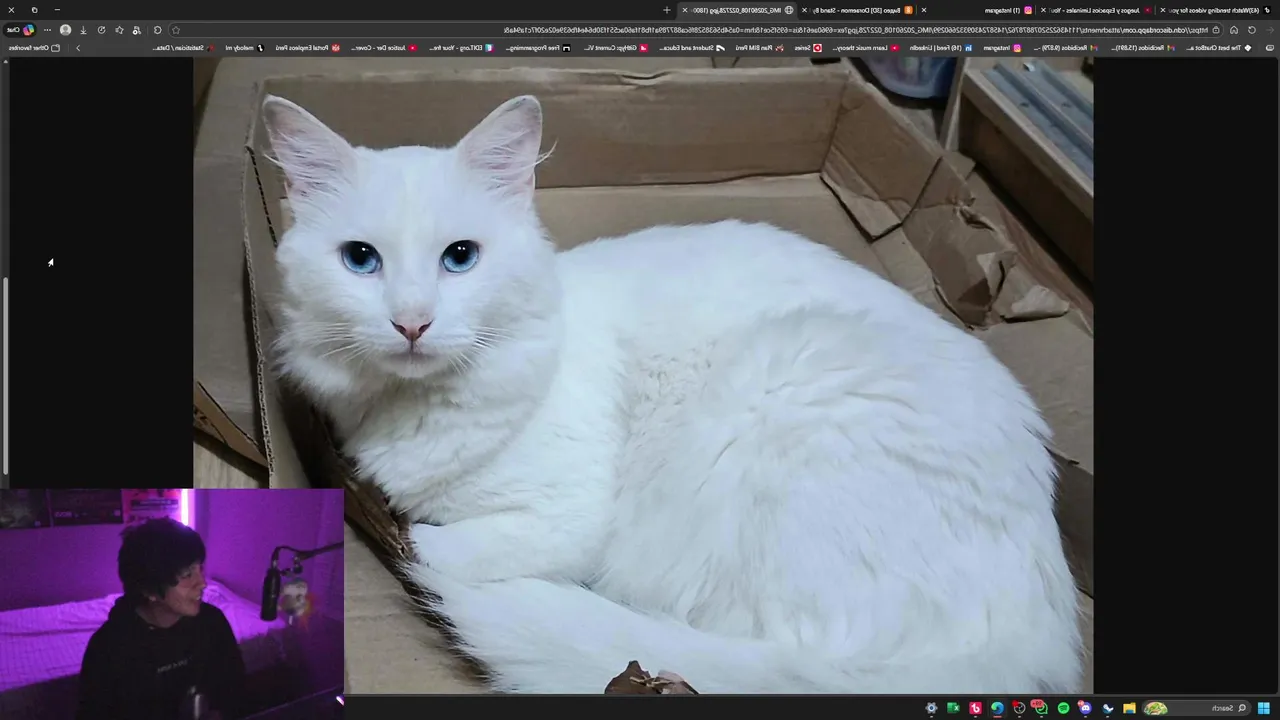Open the browser History icon
1280x720 pixels.
click(101, 30)
